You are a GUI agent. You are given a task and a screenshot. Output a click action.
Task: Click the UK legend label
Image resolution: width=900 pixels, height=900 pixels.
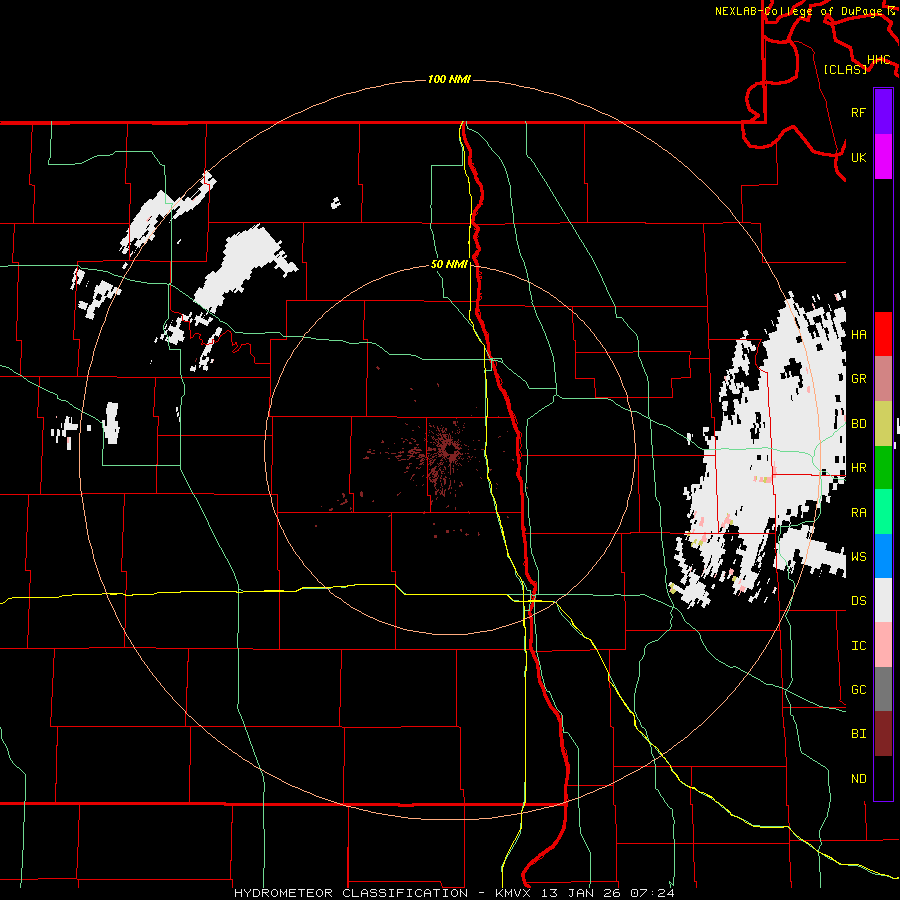pyautogui.click(x=858, y=157)
